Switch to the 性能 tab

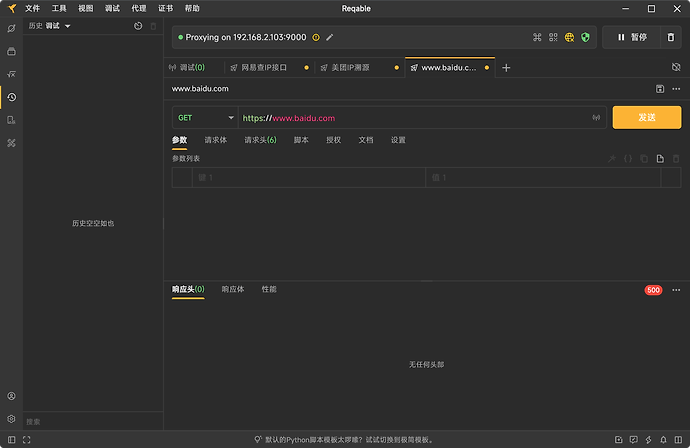pos(269,289)
